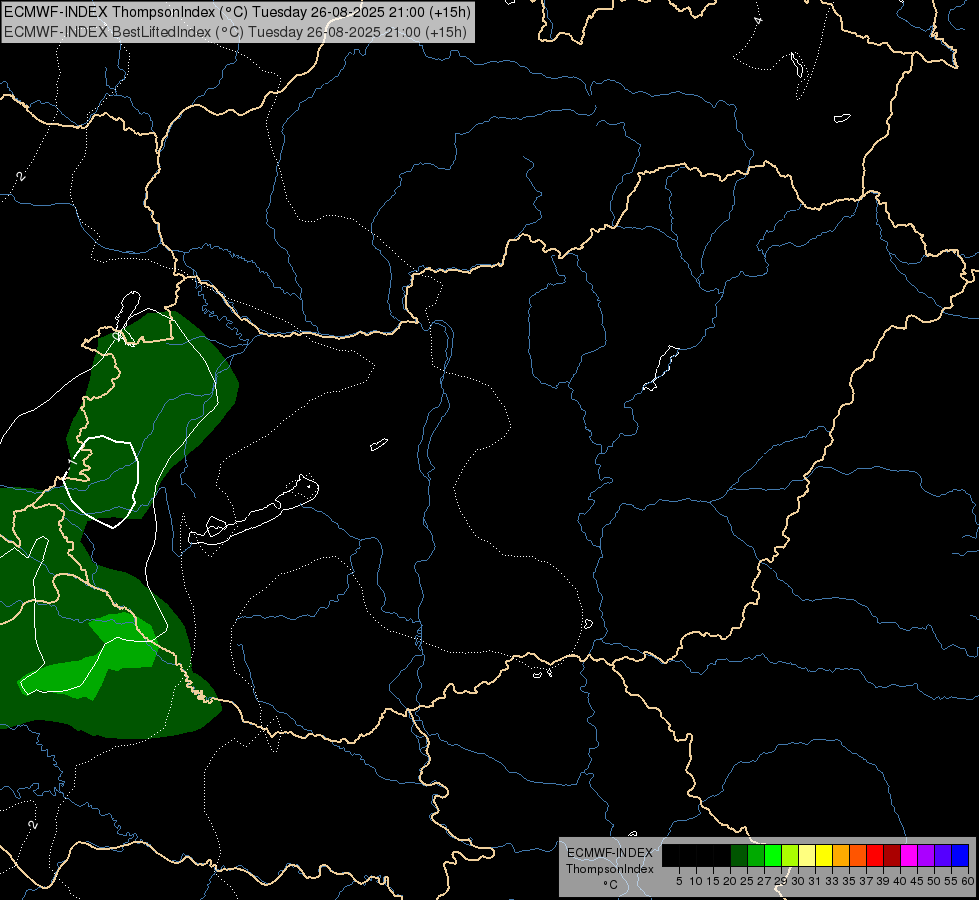Click the ThompsonIndex label in the legend
The image size is (979, 900).
pyautogui.click(x=610, y=869)
